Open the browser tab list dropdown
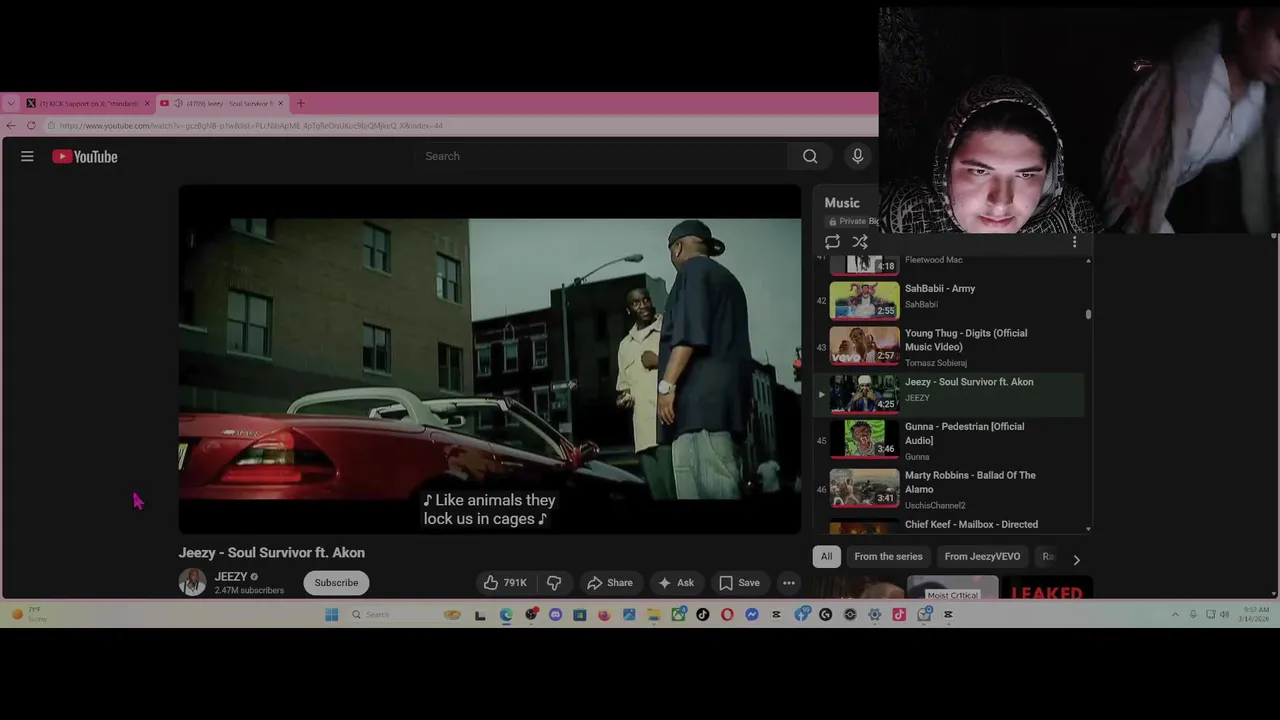 (x=10, y=103)
